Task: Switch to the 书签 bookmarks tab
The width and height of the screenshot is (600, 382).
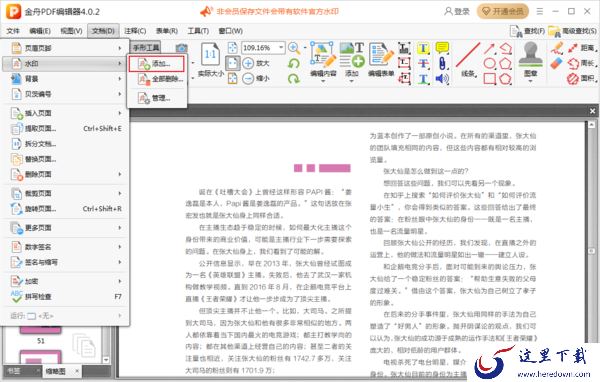Action: point(22,371)
